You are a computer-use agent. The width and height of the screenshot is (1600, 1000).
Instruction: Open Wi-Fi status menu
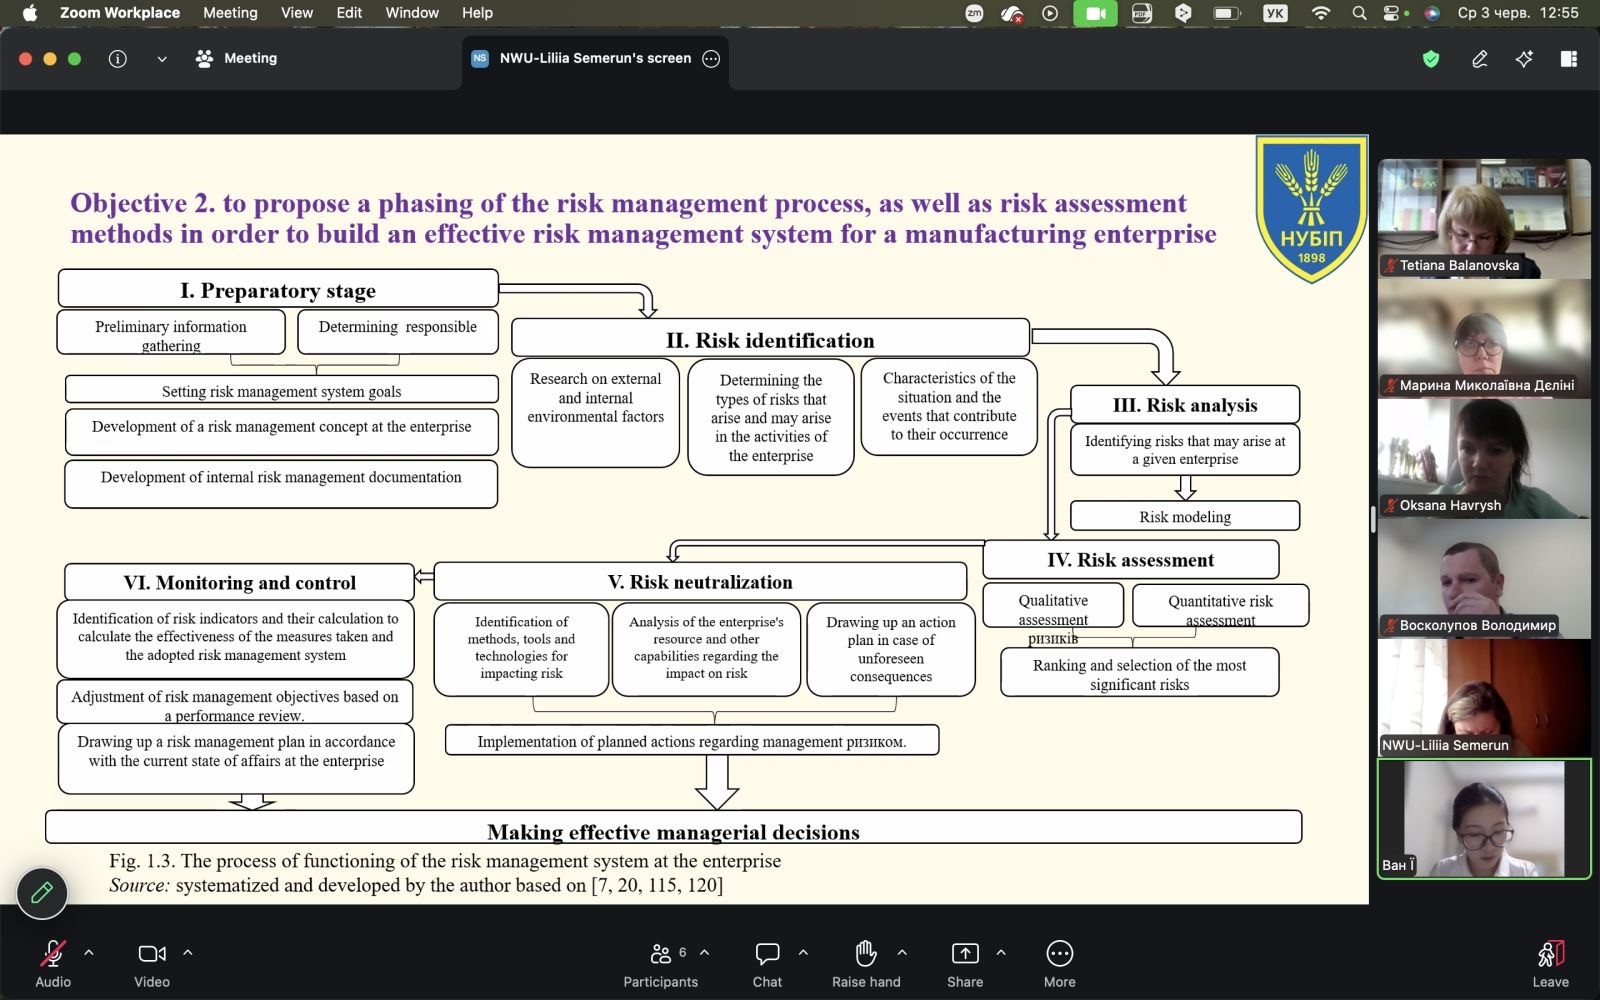tap(1321, 13)
